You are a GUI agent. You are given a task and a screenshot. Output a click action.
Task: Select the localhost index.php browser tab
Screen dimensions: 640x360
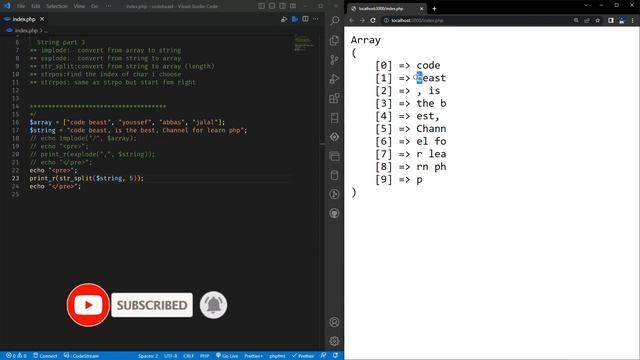pyautogui.click(x=386, y=9)
